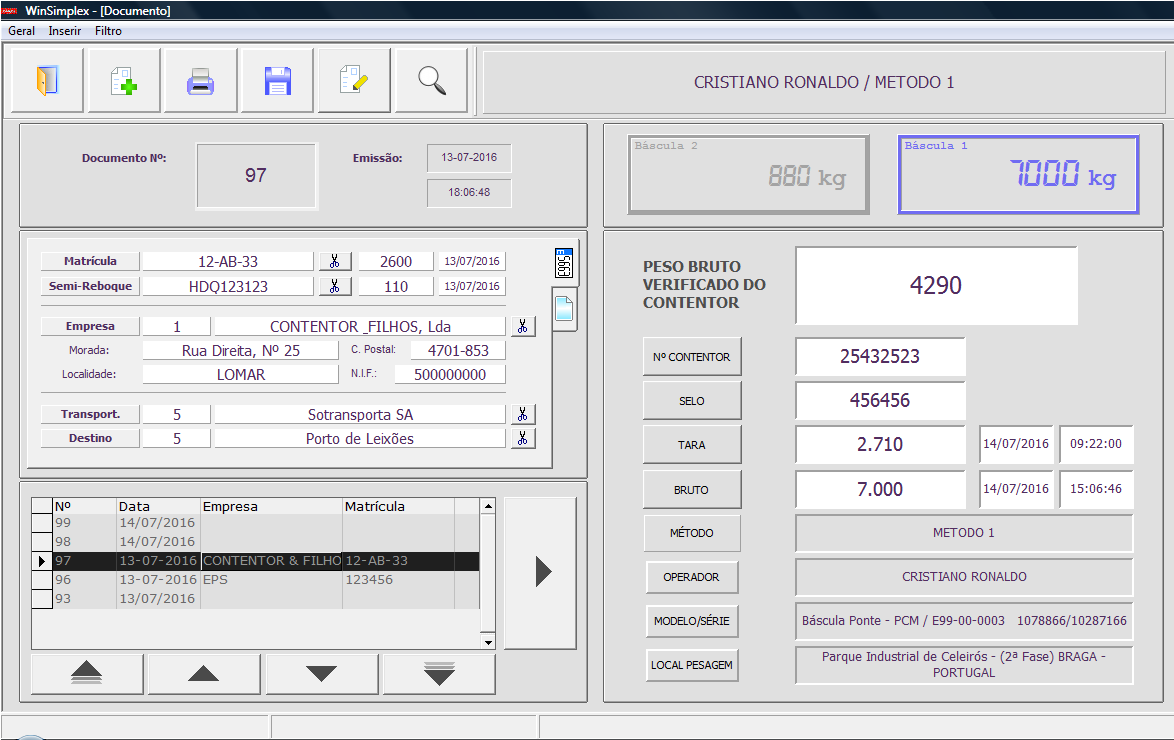Click the Transport. label button
Screen dimensions: 1174x740
[x=90, y=414]
